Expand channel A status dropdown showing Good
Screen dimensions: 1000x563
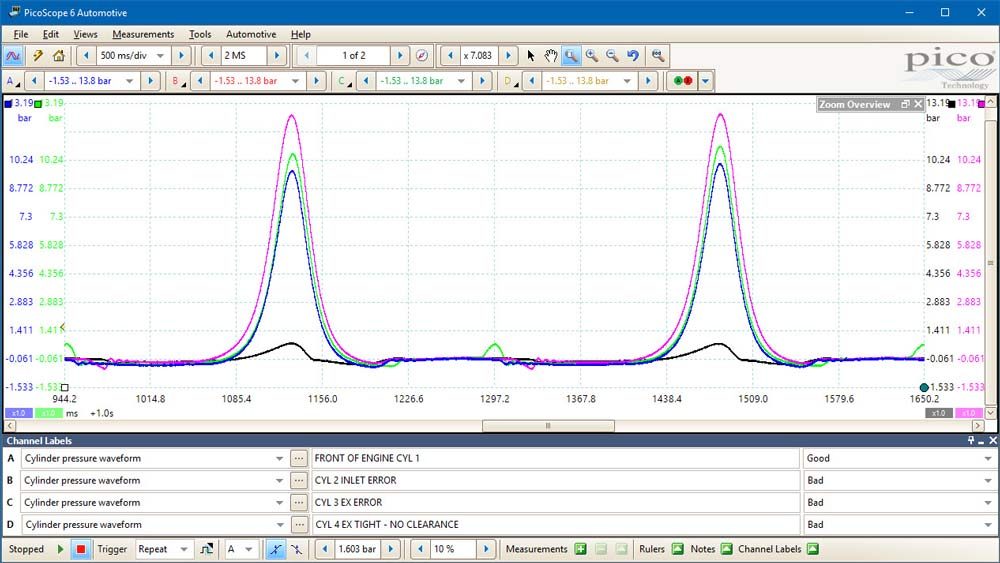tap(988, 458)
